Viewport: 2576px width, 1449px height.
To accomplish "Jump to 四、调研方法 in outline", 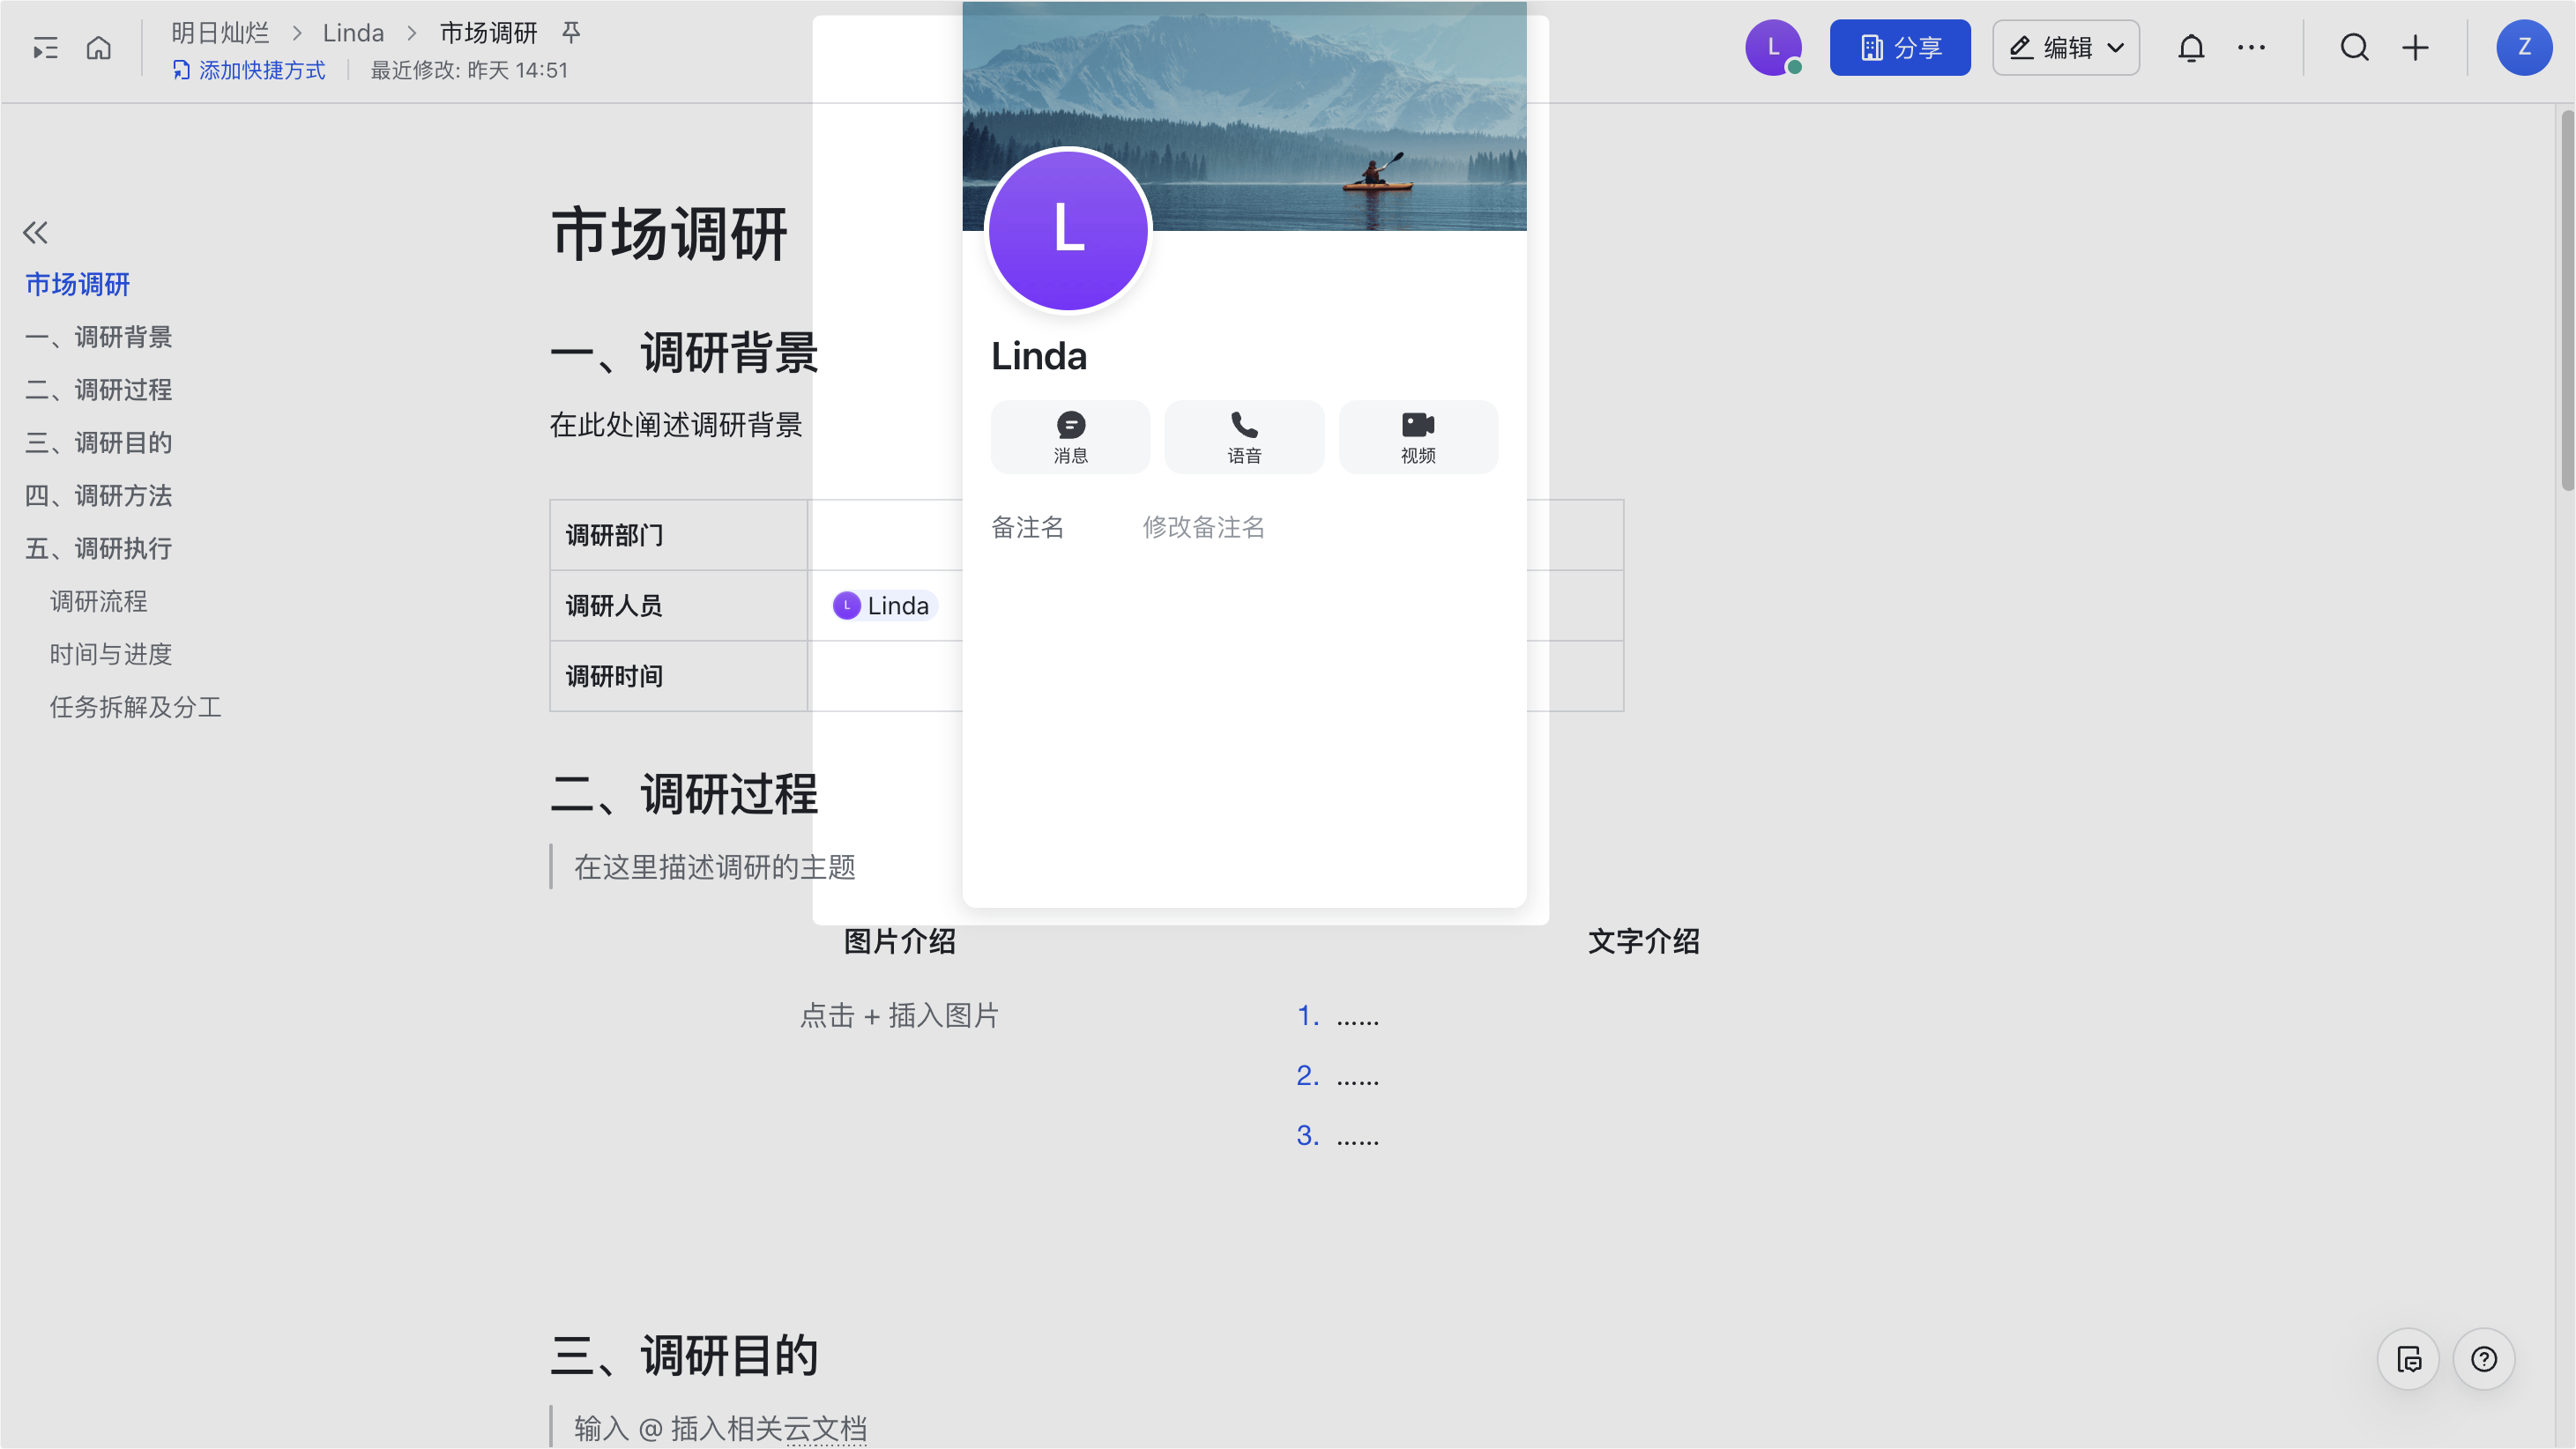I will (99, 496).
